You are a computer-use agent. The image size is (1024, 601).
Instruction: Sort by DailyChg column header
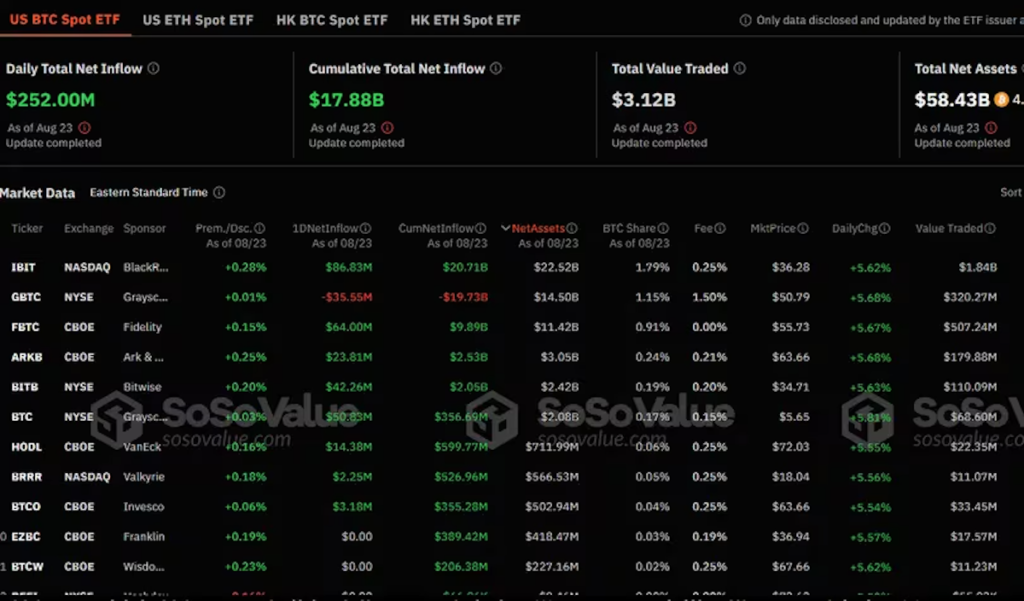pyautogui.click(x=855, y=228)
